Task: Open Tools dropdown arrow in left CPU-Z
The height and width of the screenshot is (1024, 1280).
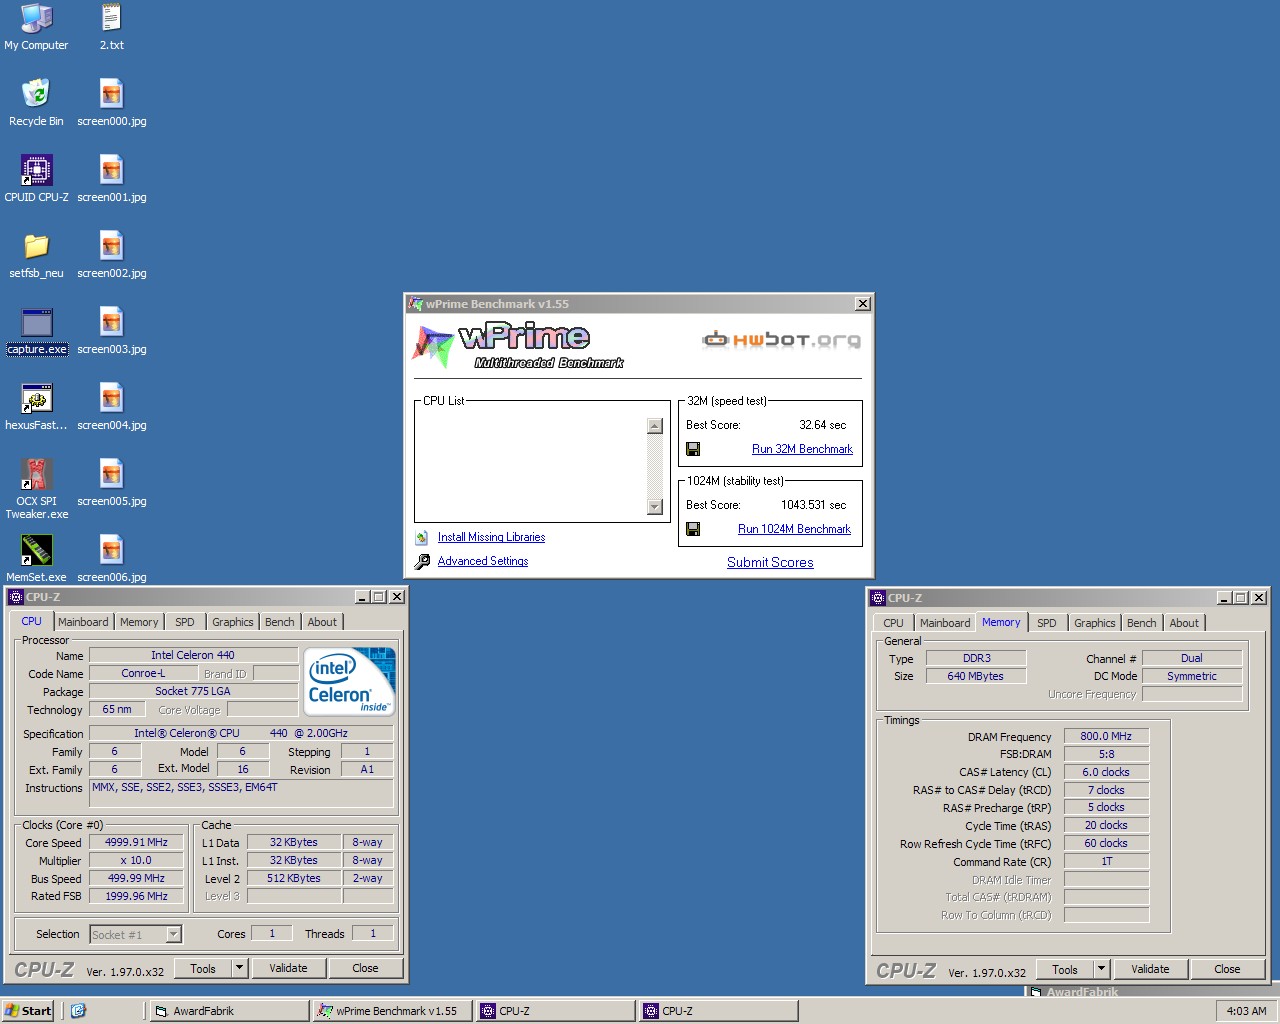Action: point(239,968)
